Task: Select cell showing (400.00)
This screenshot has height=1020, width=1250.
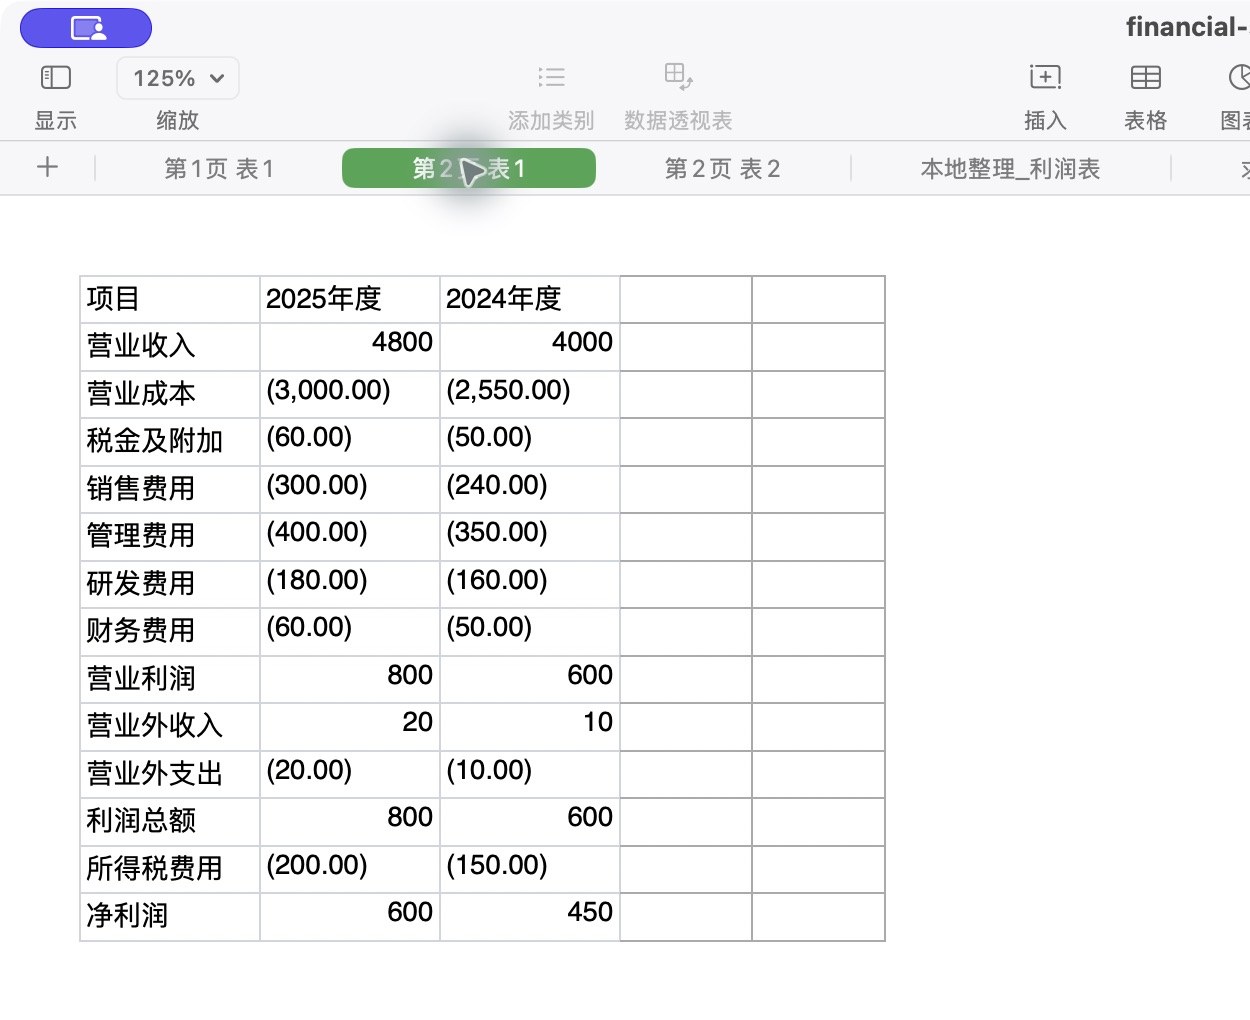Action: [350, 537]
